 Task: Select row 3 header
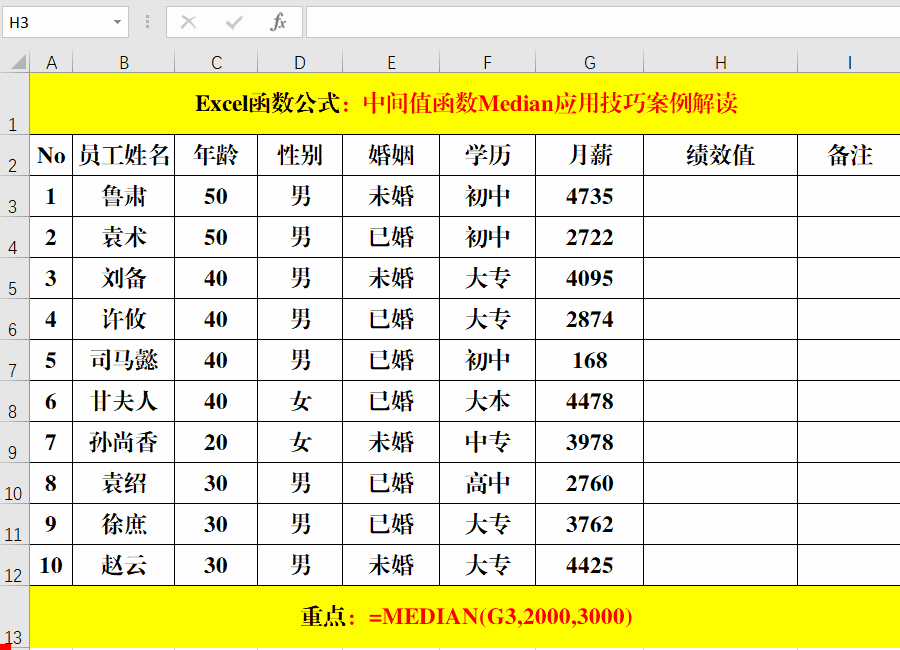[x=14, y=196]
